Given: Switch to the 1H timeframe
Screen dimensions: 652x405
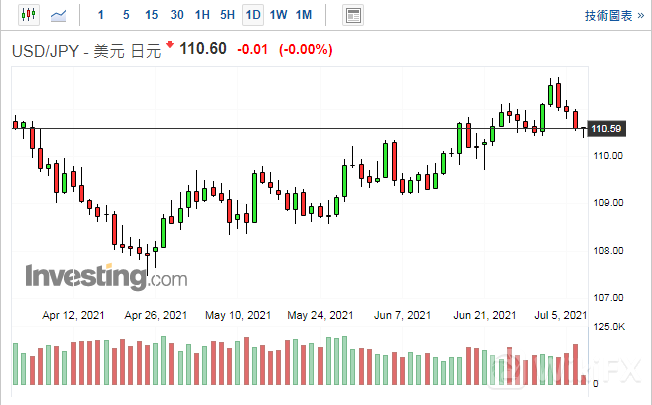Looking at the screenshot, I should (x=202, y=15).
